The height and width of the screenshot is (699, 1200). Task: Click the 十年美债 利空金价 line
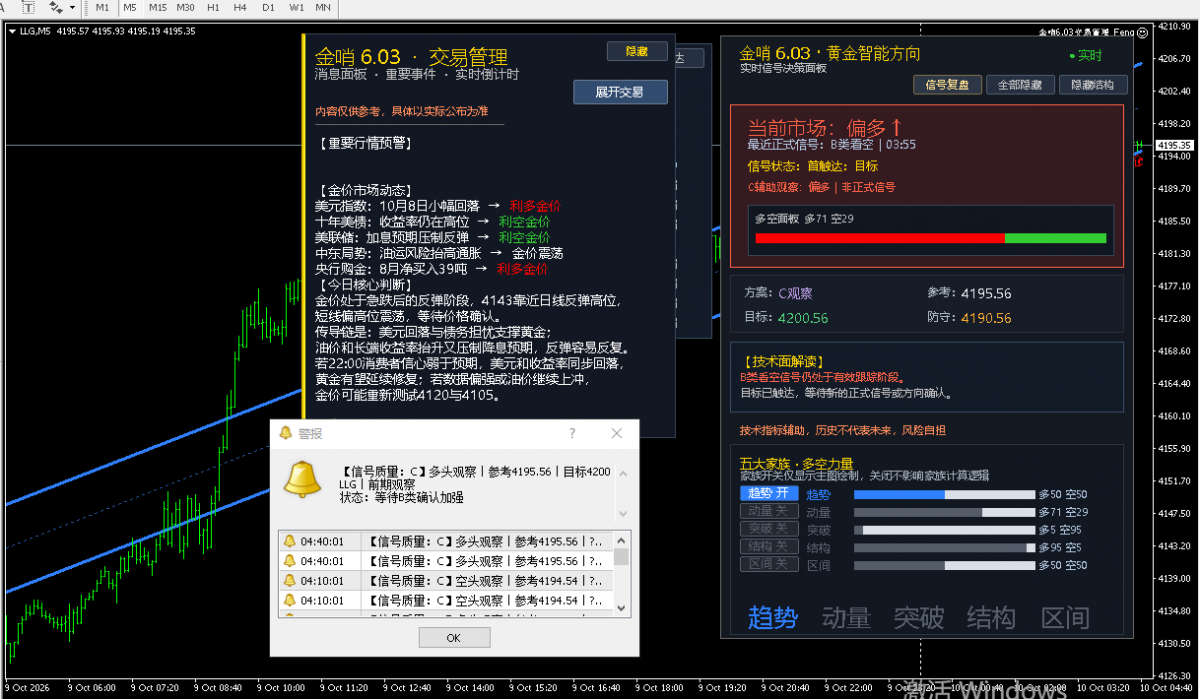(x=432, y=221)
